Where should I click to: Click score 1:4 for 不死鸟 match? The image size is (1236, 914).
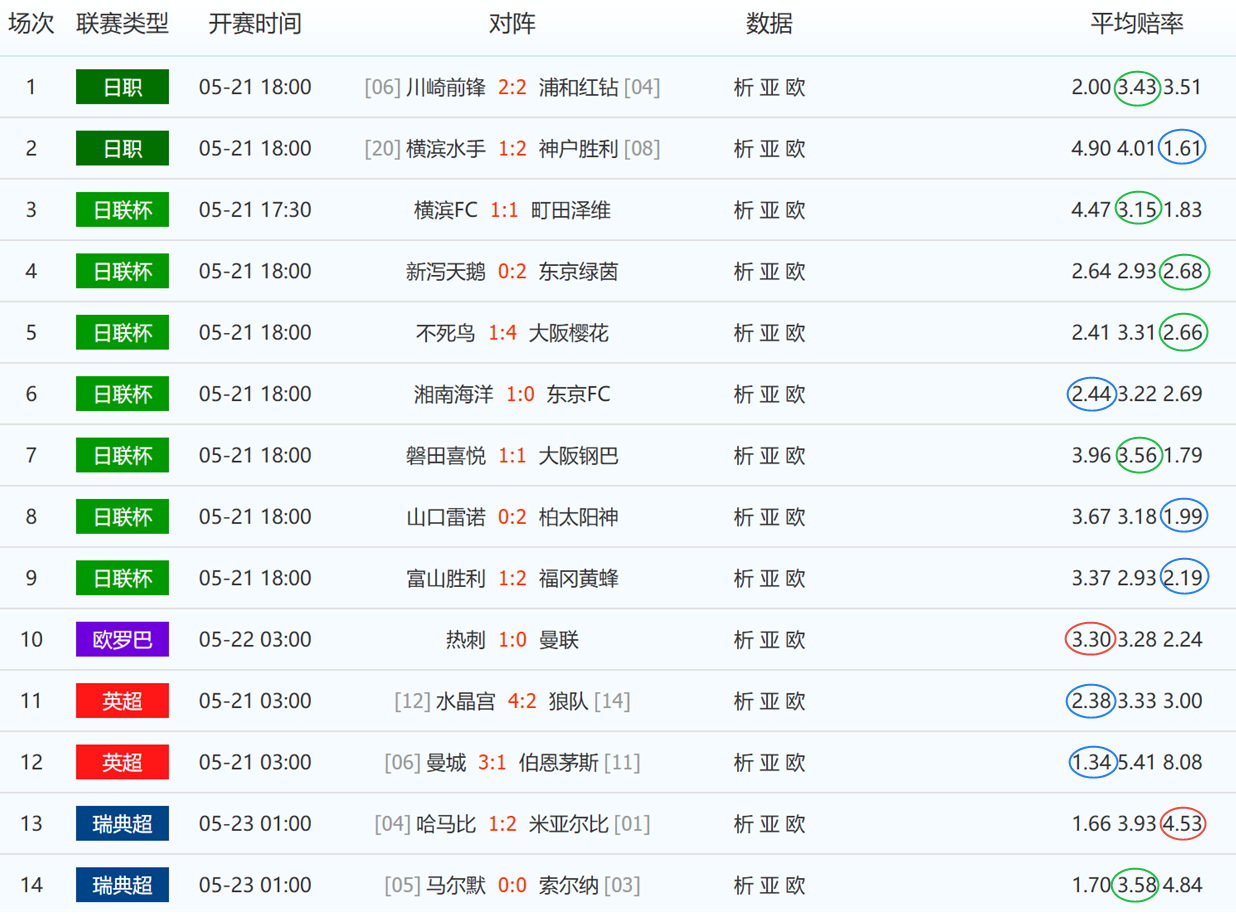(x=502, y=333)
